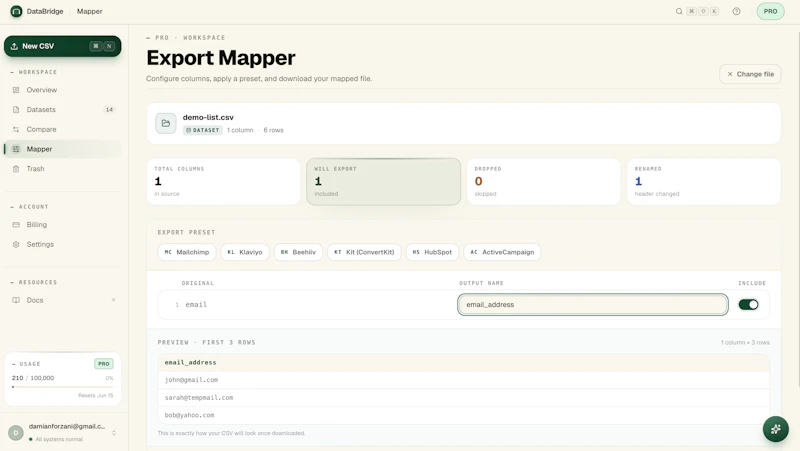Click the PRO badge in top bar
Screen dimensions: 800x451
pos(770,11)
